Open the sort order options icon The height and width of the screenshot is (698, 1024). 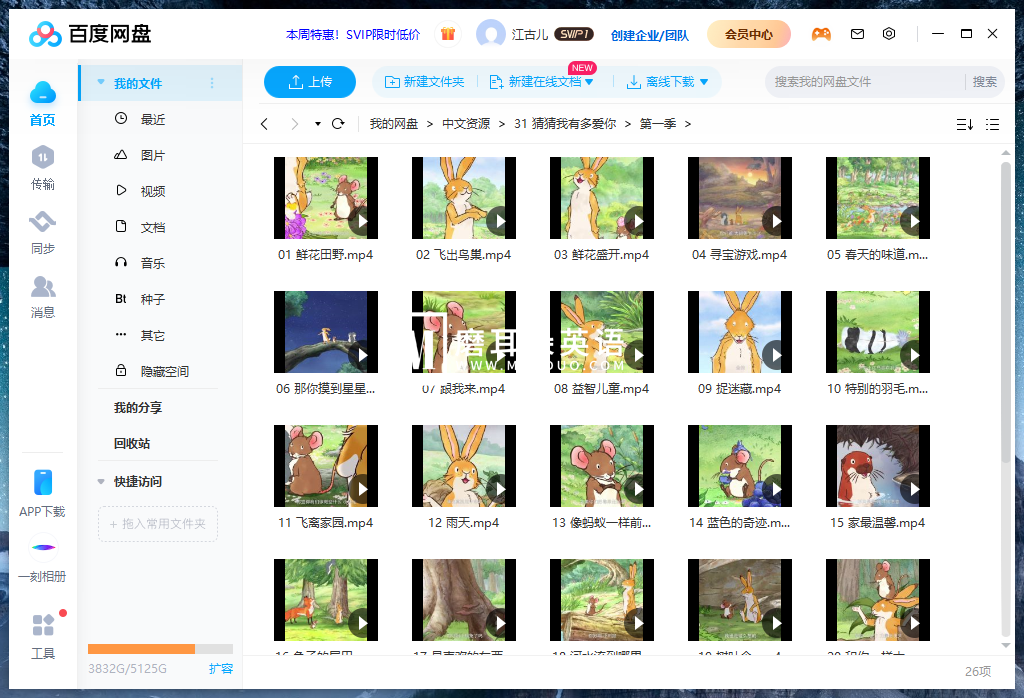964,124
